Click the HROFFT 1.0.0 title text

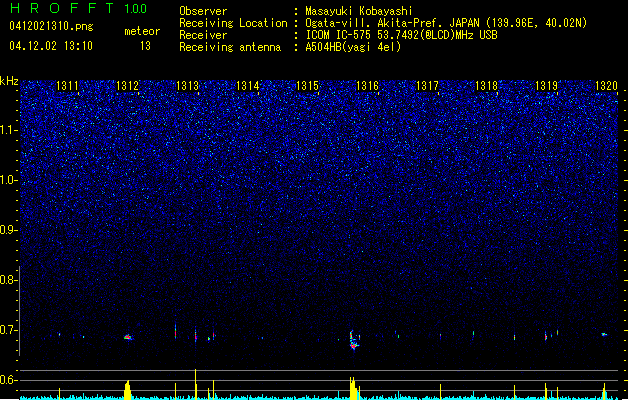pos(78,8)
